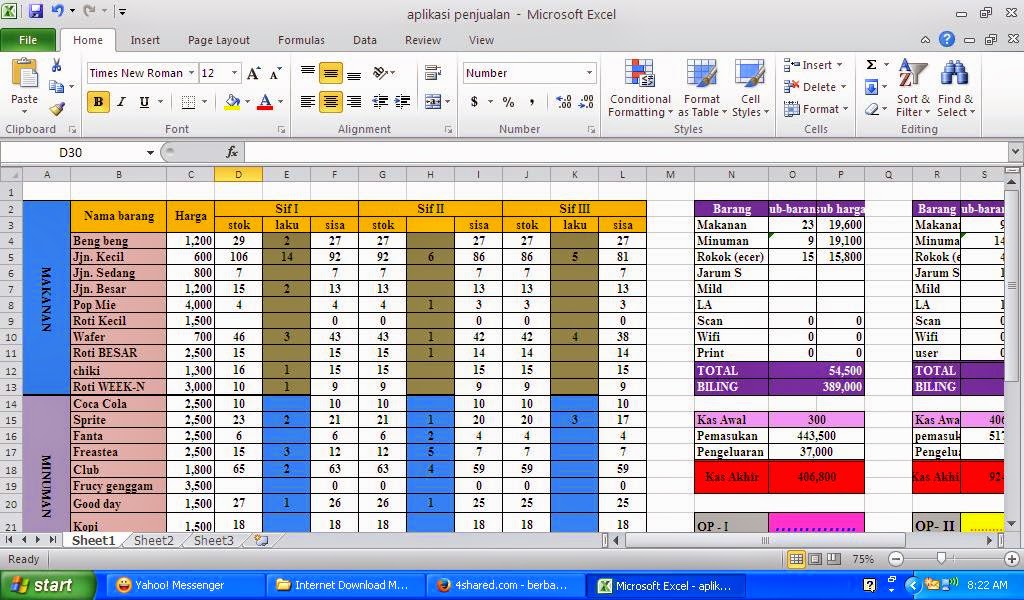This screenshot has height=600, width=1024.
Task: Click the formula bar input field
Action: [x=626, y=152]
